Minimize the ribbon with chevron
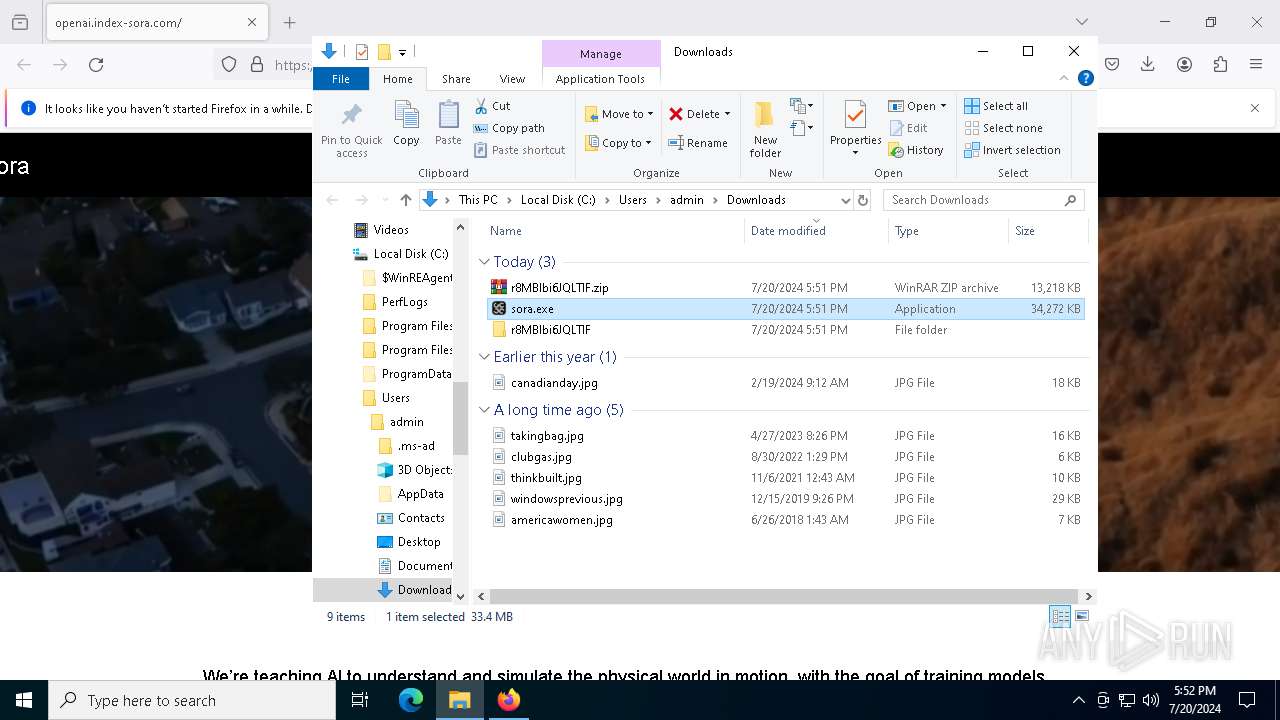 (x=1064, y=78)
